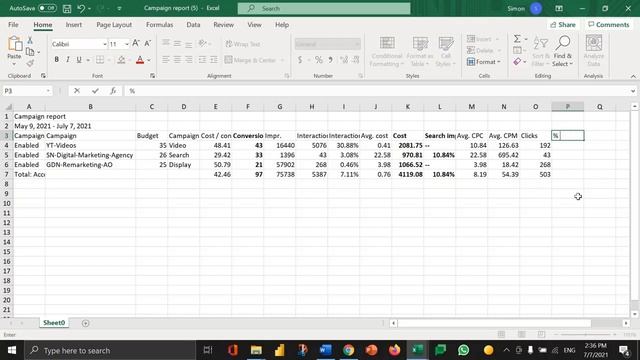Click the Cancel X formula bar icon
This screenshot has height=360, width=640.
coord(77,91)
